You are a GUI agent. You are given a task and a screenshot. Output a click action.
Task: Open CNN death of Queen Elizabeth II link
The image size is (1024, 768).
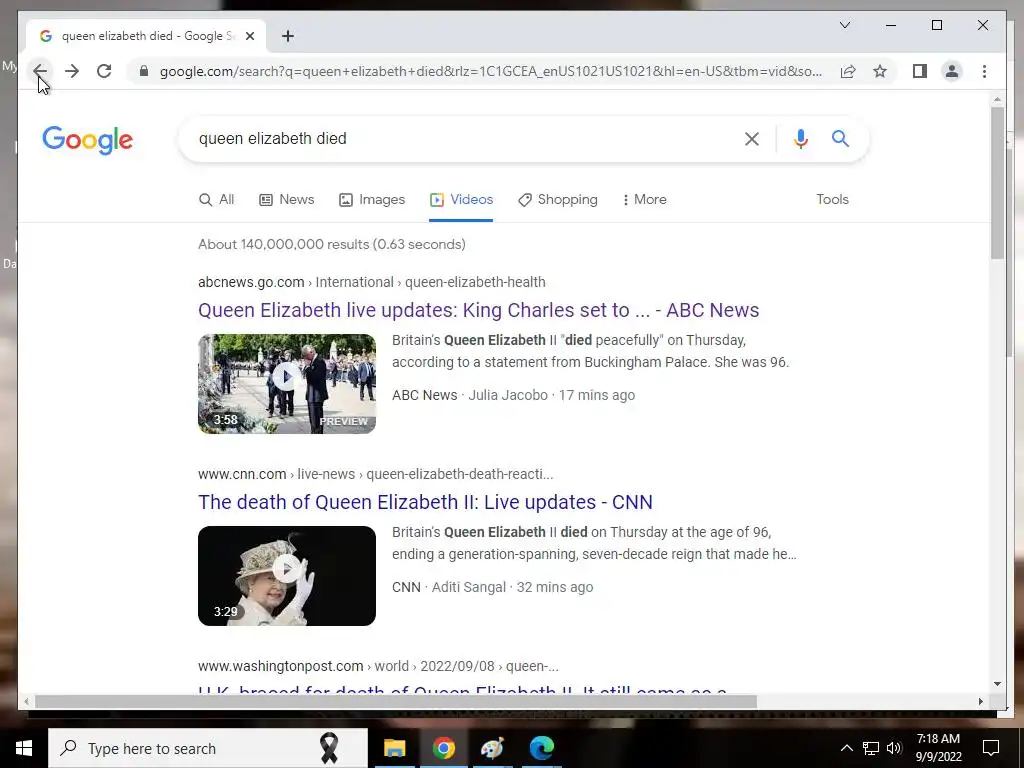[425, 502]
